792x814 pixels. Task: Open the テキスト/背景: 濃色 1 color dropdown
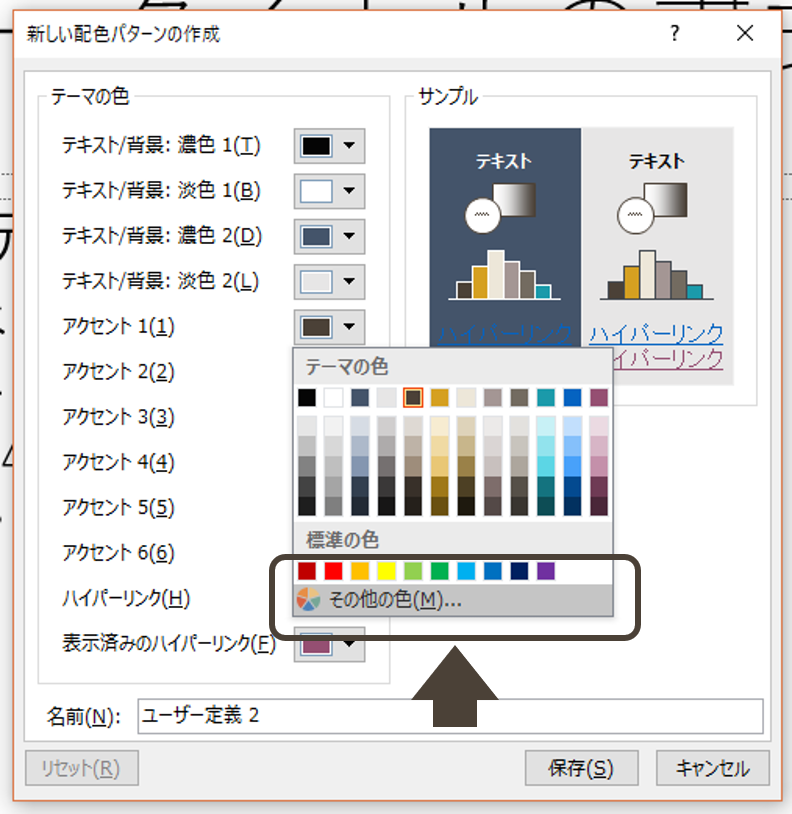point(329,146)
